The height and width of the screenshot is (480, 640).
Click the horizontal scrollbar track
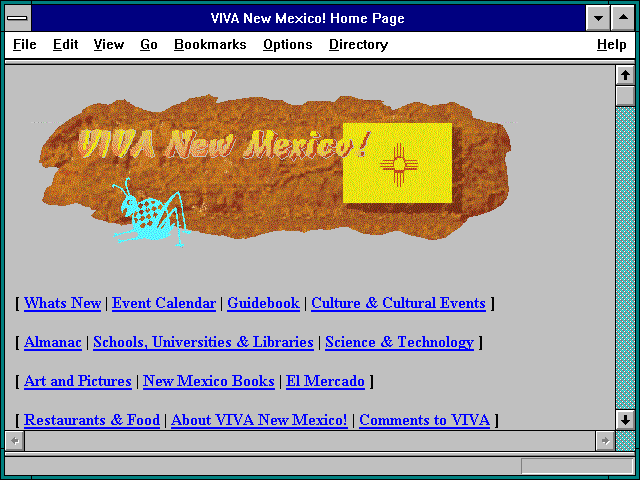(310, 441)
